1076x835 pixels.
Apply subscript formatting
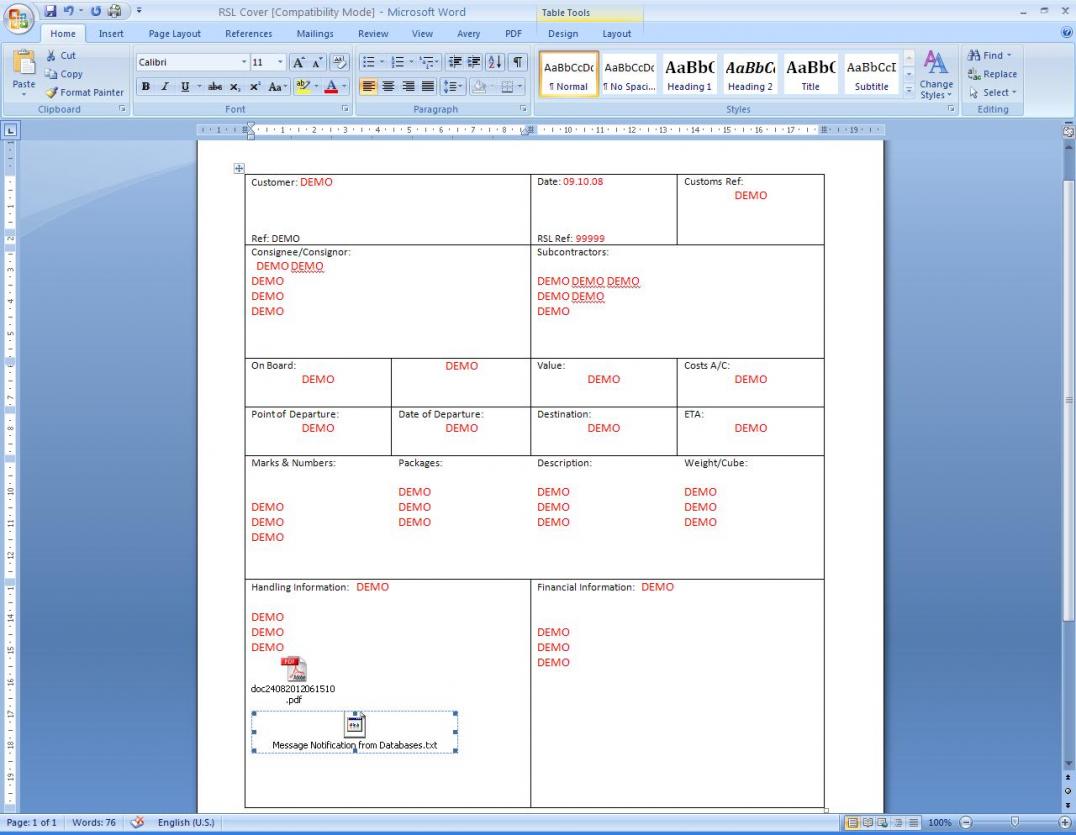click(x=235, y=86)
